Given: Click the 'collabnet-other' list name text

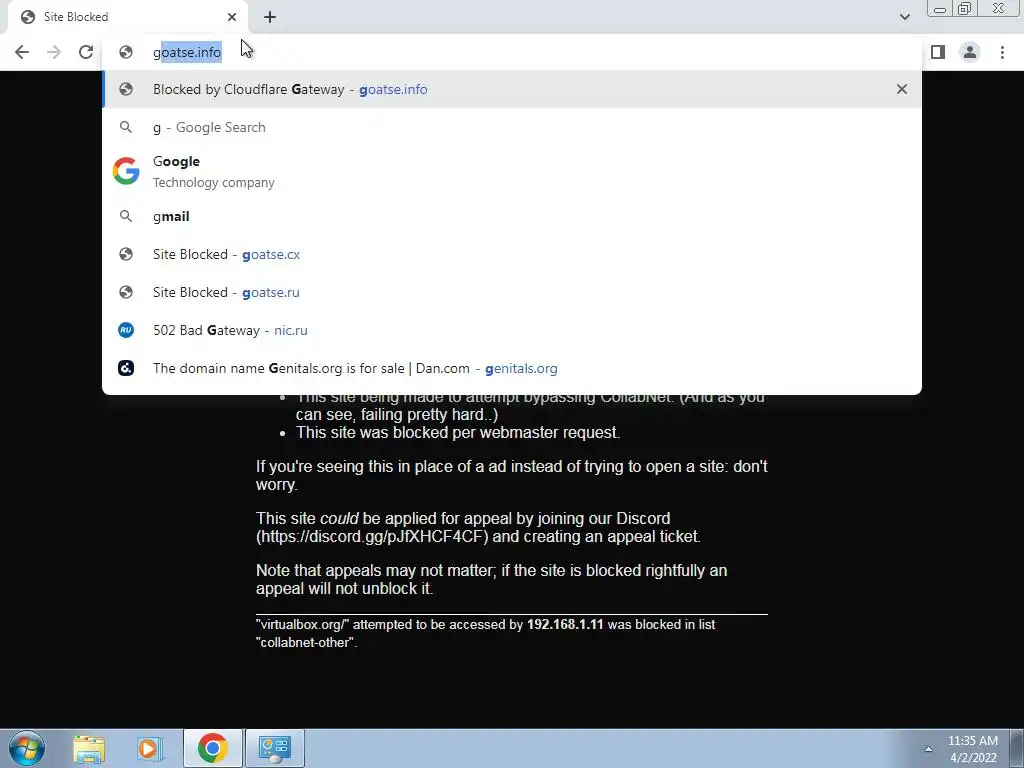Looking at the screenshot, I should click(x=306, y=643).
